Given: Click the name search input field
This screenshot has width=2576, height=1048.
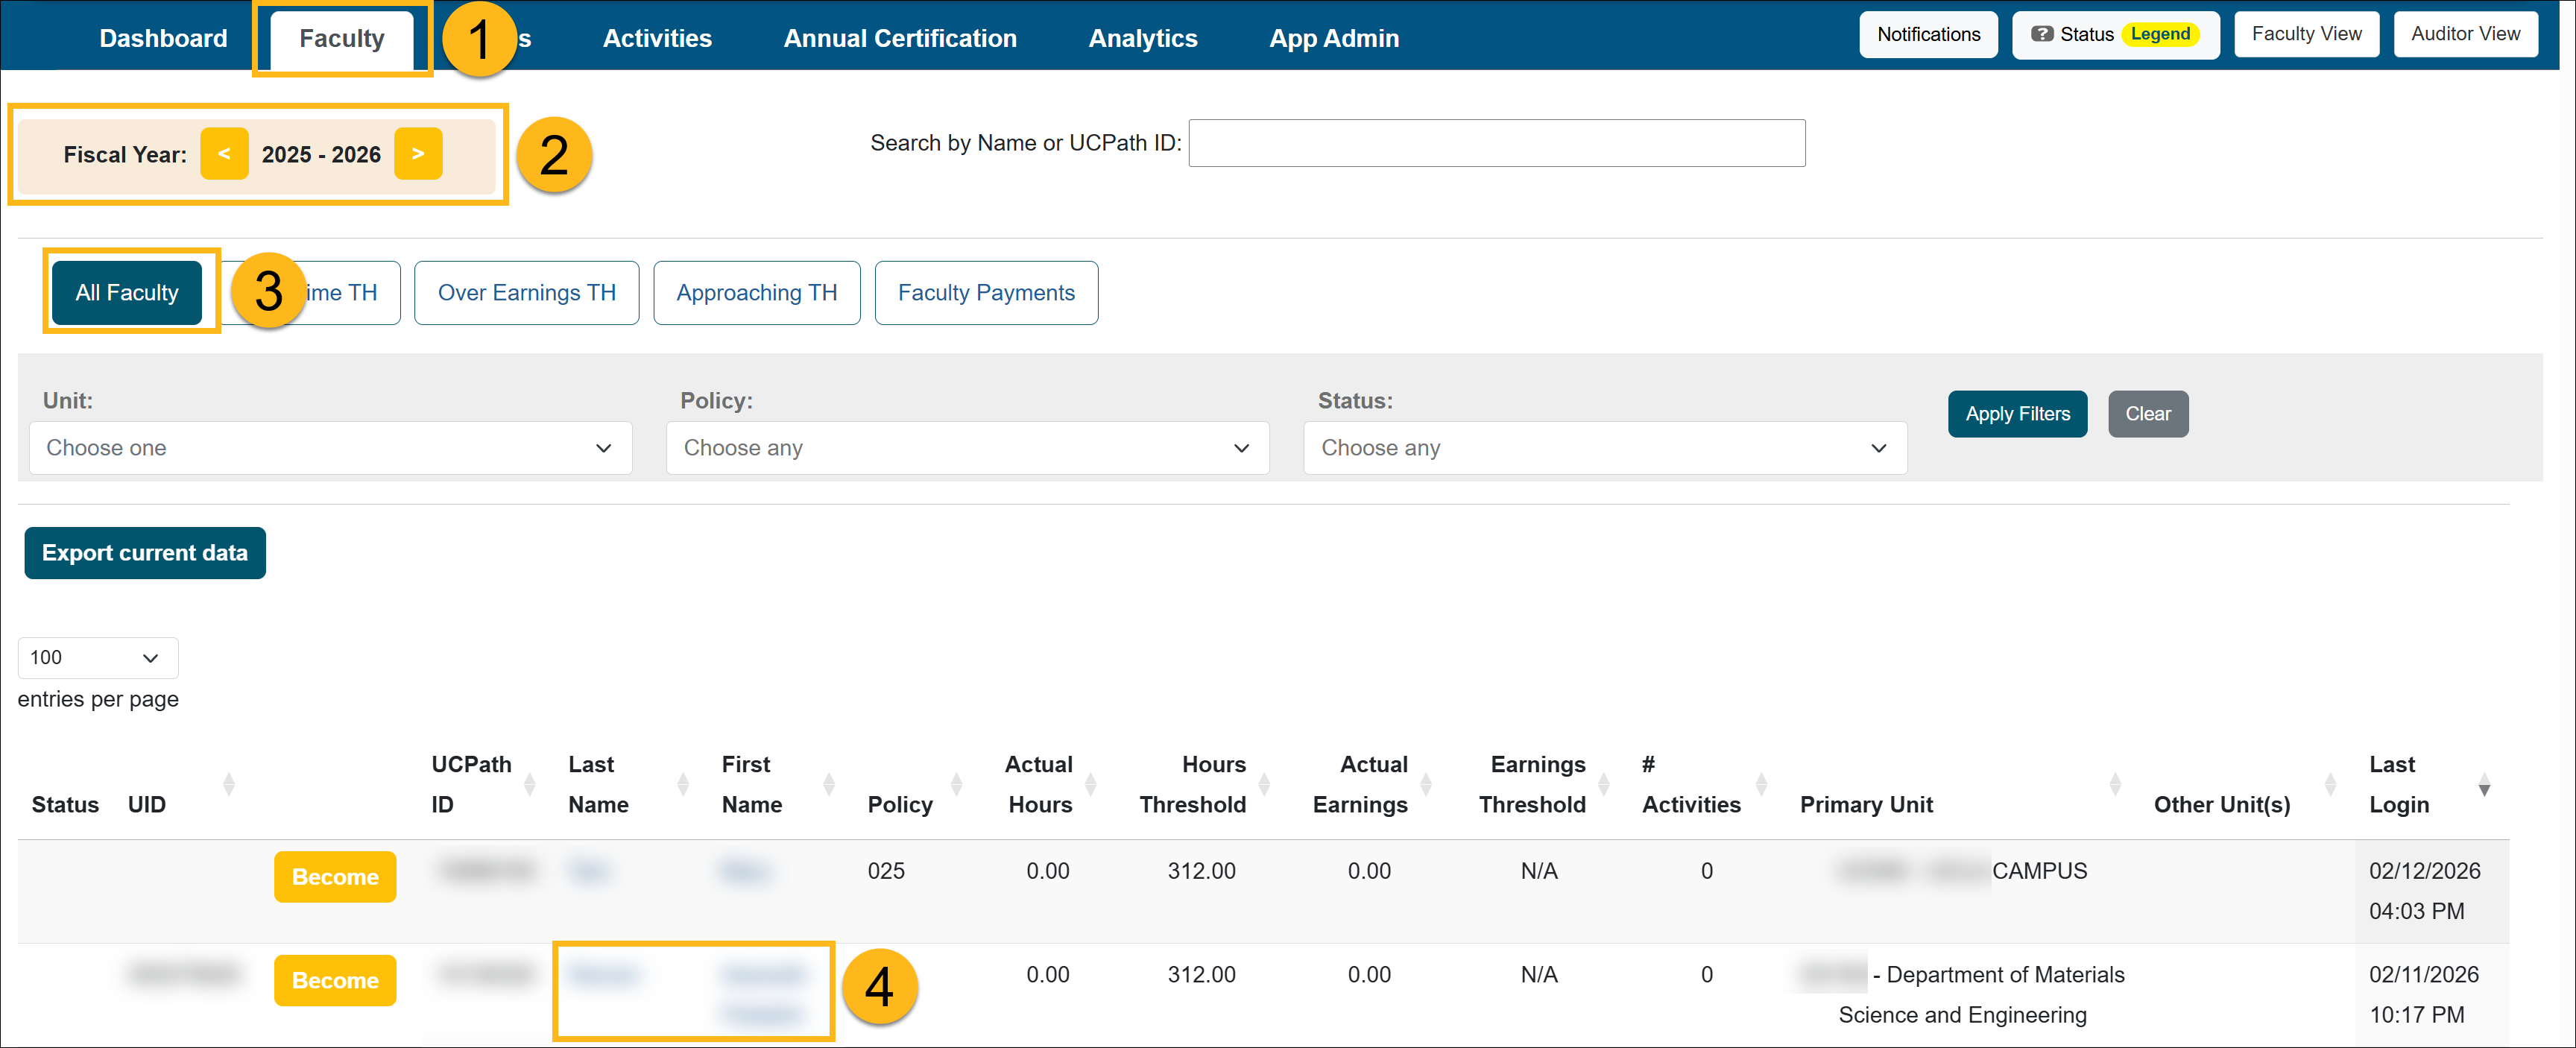Looking at the screenshot, I should pyautogui.click(x=1496, y=143).
